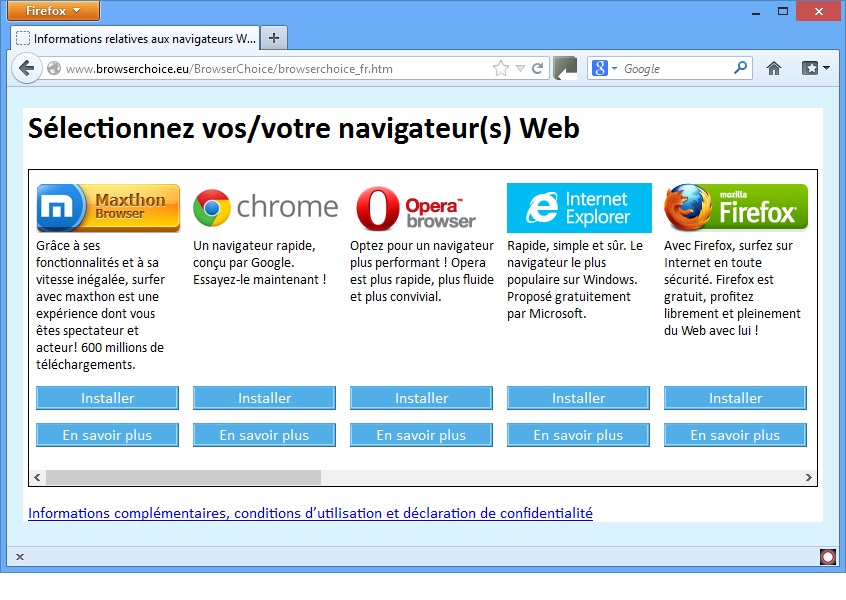This screenshot has width=846, height=600.
Task: Close the add-on bar with x
Action: pyautogui.click(x=20, y=556)
